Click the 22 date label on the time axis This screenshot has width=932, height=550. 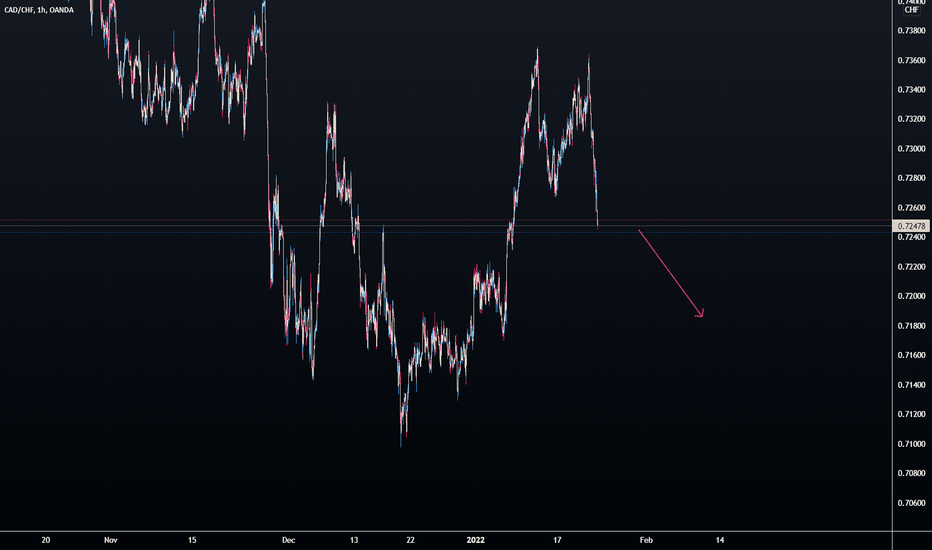[x=410, y=540]
